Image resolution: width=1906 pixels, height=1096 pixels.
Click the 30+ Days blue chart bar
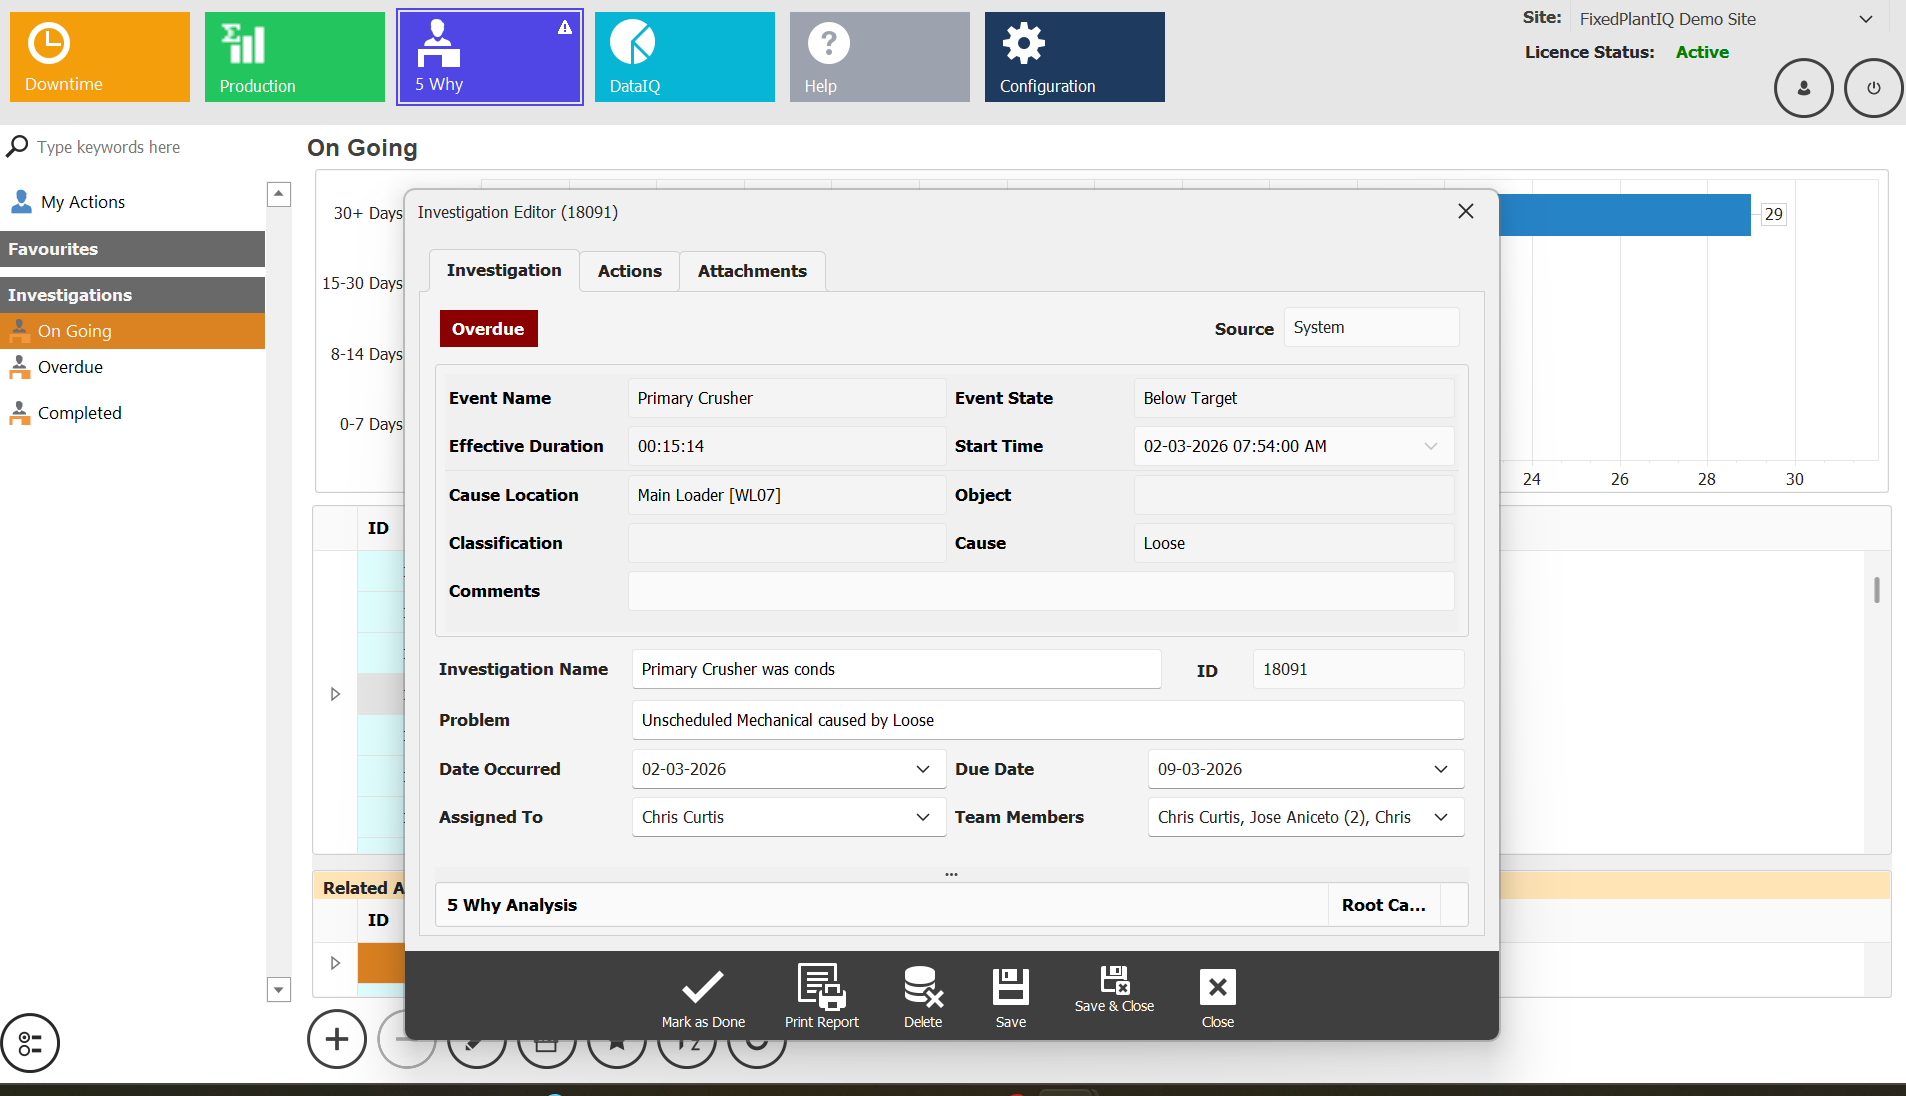[1625, 214]
